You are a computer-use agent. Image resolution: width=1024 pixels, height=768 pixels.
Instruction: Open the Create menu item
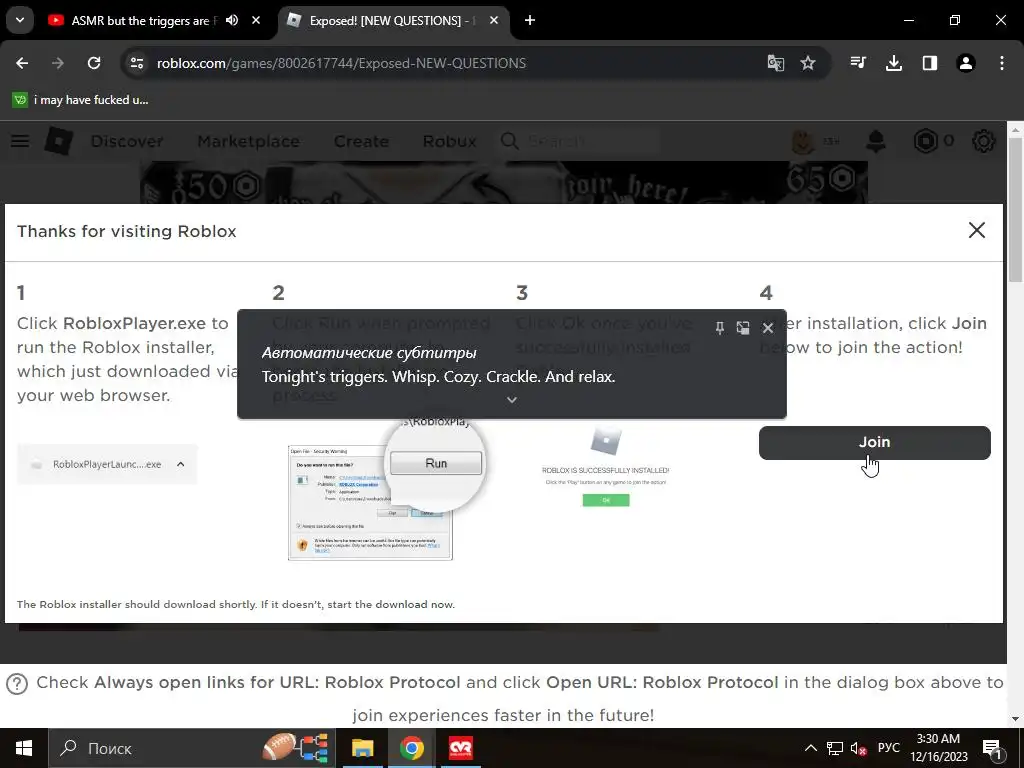[x=361, y=141]
